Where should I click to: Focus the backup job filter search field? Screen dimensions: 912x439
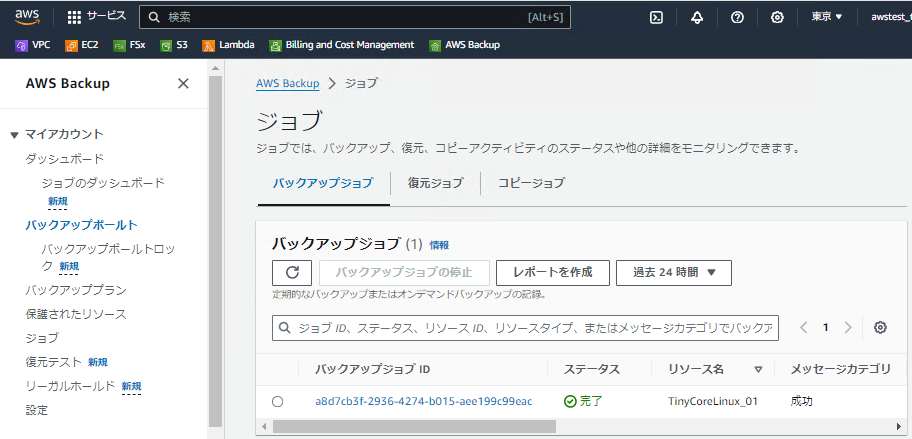[x=525, y=329]
